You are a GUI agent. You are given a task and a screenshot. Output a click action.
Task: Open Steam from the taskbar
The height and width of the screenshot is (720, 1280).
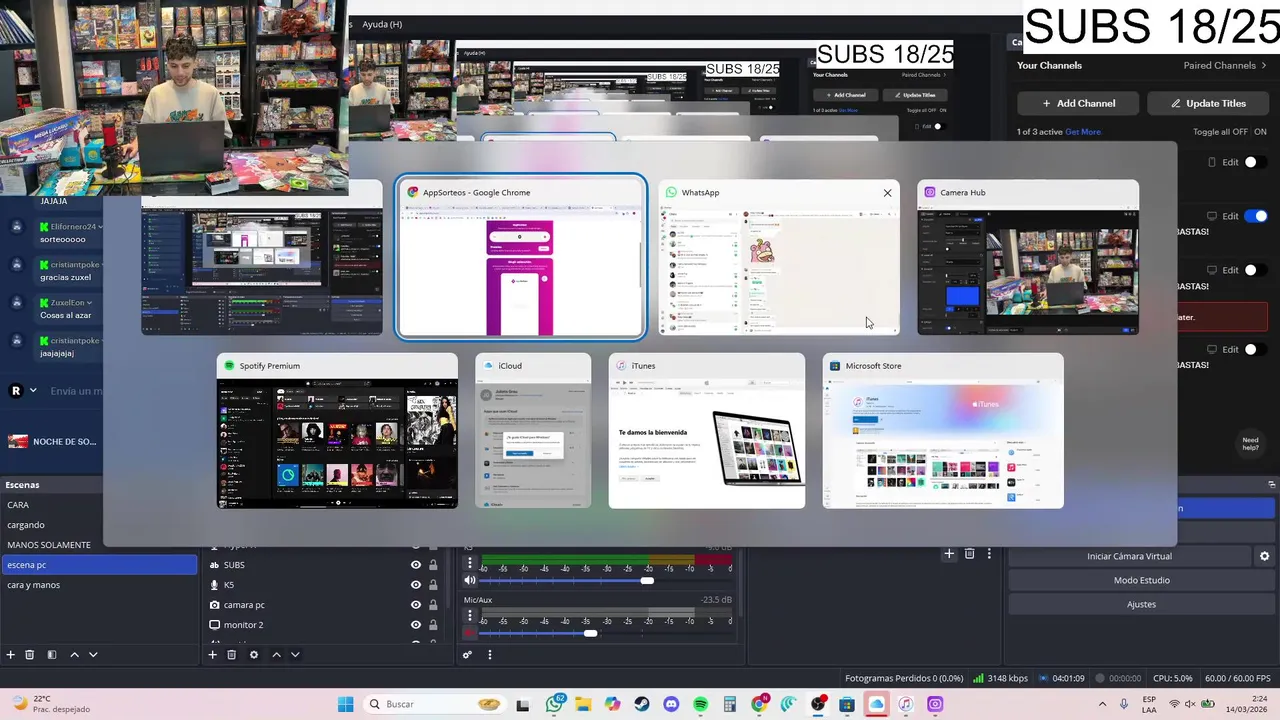point(642,704)
